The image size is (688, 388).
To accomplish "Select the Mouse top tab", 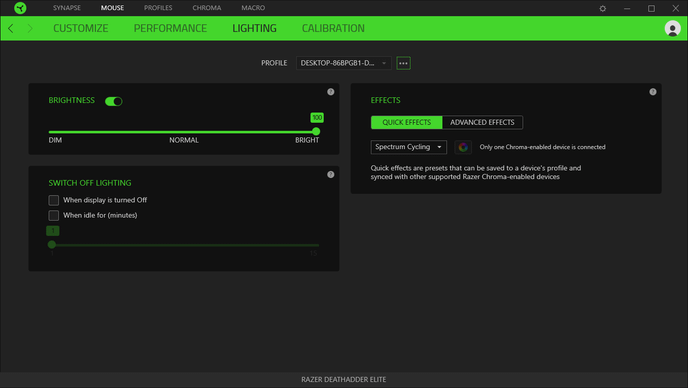I will click(112, 8).
